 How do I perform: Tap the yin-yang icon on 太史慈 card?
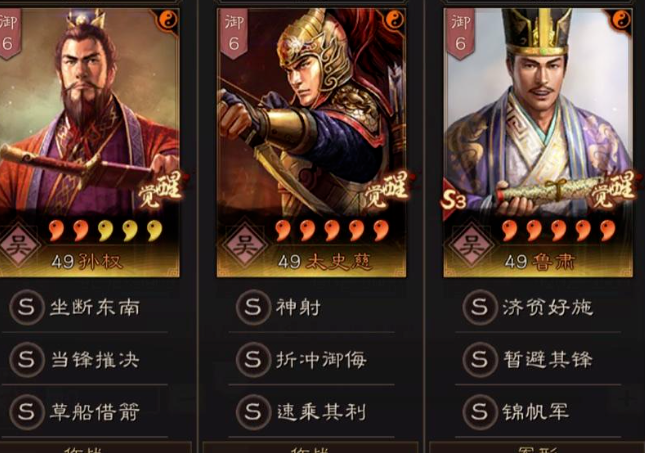point(394,19)
